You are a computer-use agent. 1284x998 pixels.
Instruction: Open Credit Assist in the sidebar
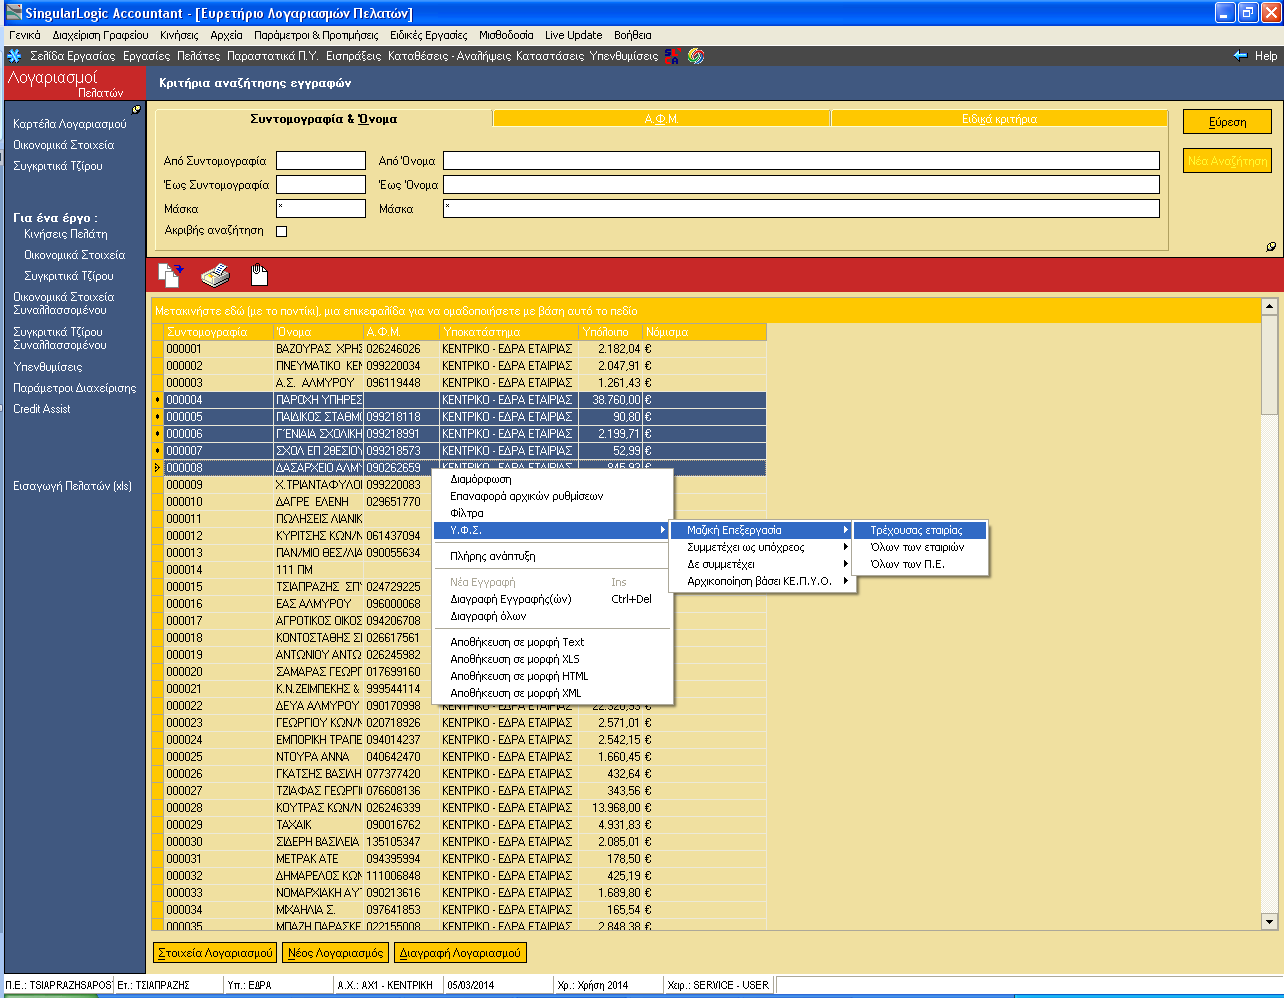pyautogui.click(x=42, y=409)
